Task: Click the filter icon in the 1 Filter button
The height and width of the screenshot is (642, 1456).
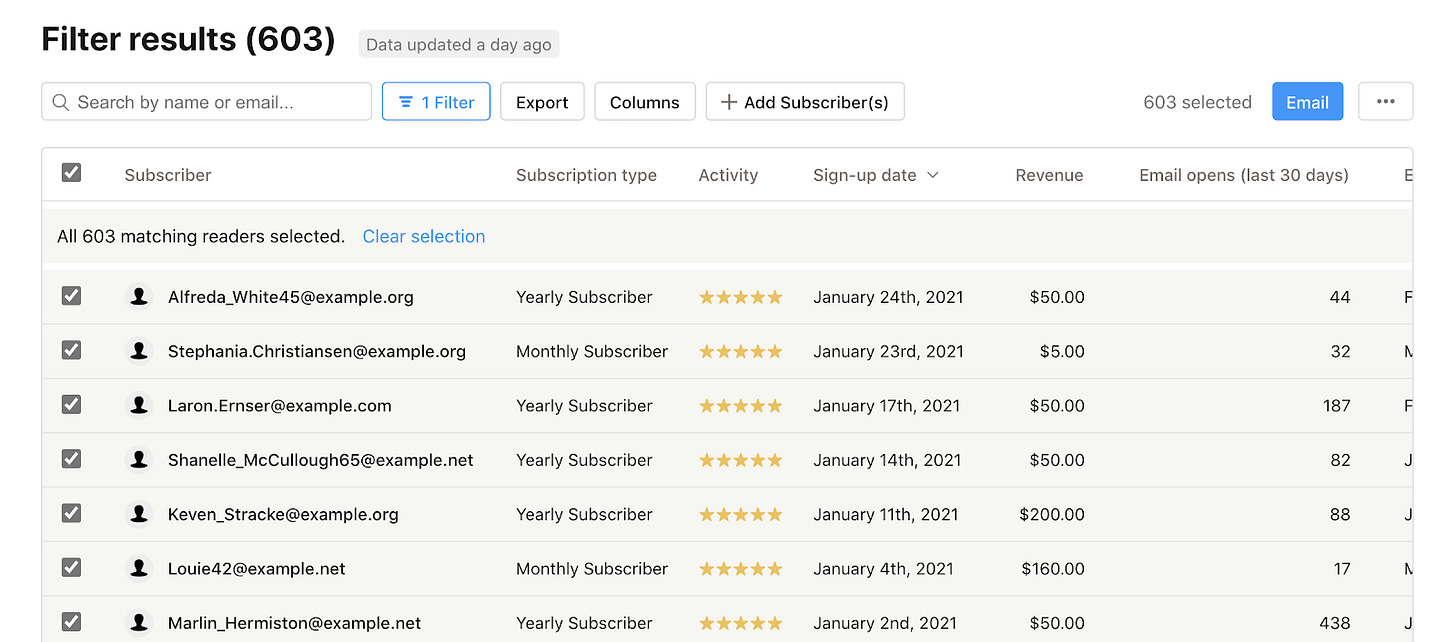Action: [405, 101]
